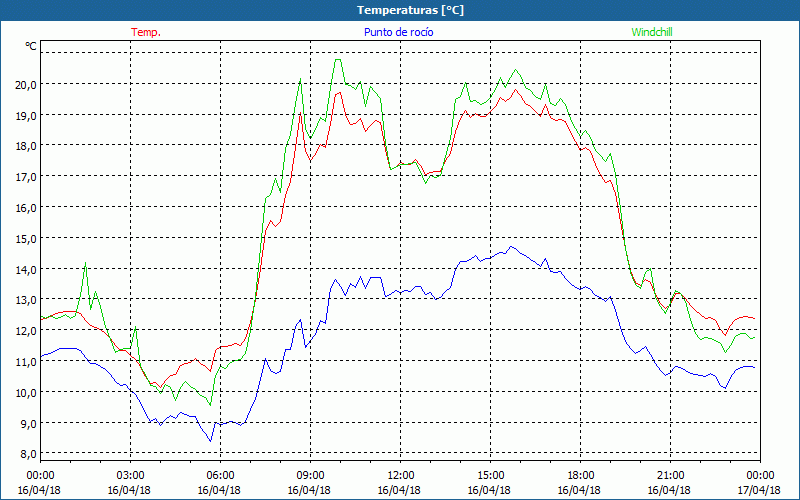This screenshot has width=800, height=500.
Task: Click the 13,0 y-axis value
Action: pyautogui.click(x=25, y=300)
